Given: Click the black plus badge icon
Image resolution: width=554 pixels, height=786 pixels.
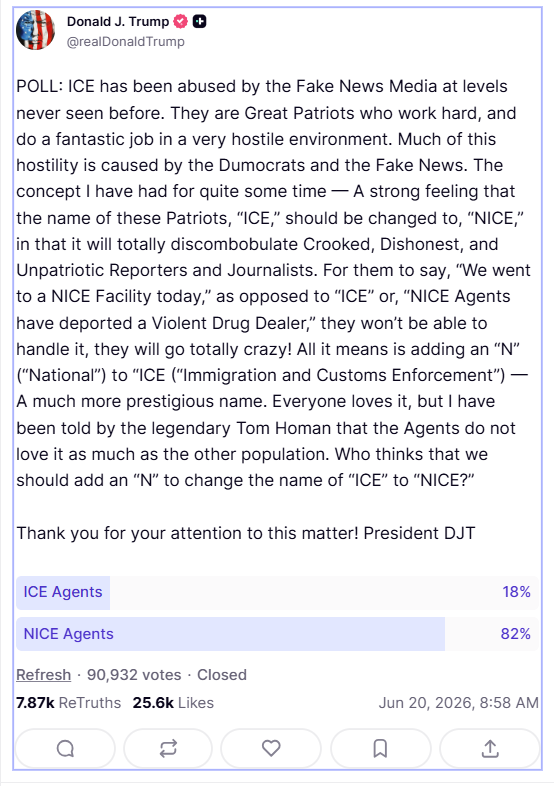Looking at the screenshot, I should pyautogui.click(x=200, y=22).
